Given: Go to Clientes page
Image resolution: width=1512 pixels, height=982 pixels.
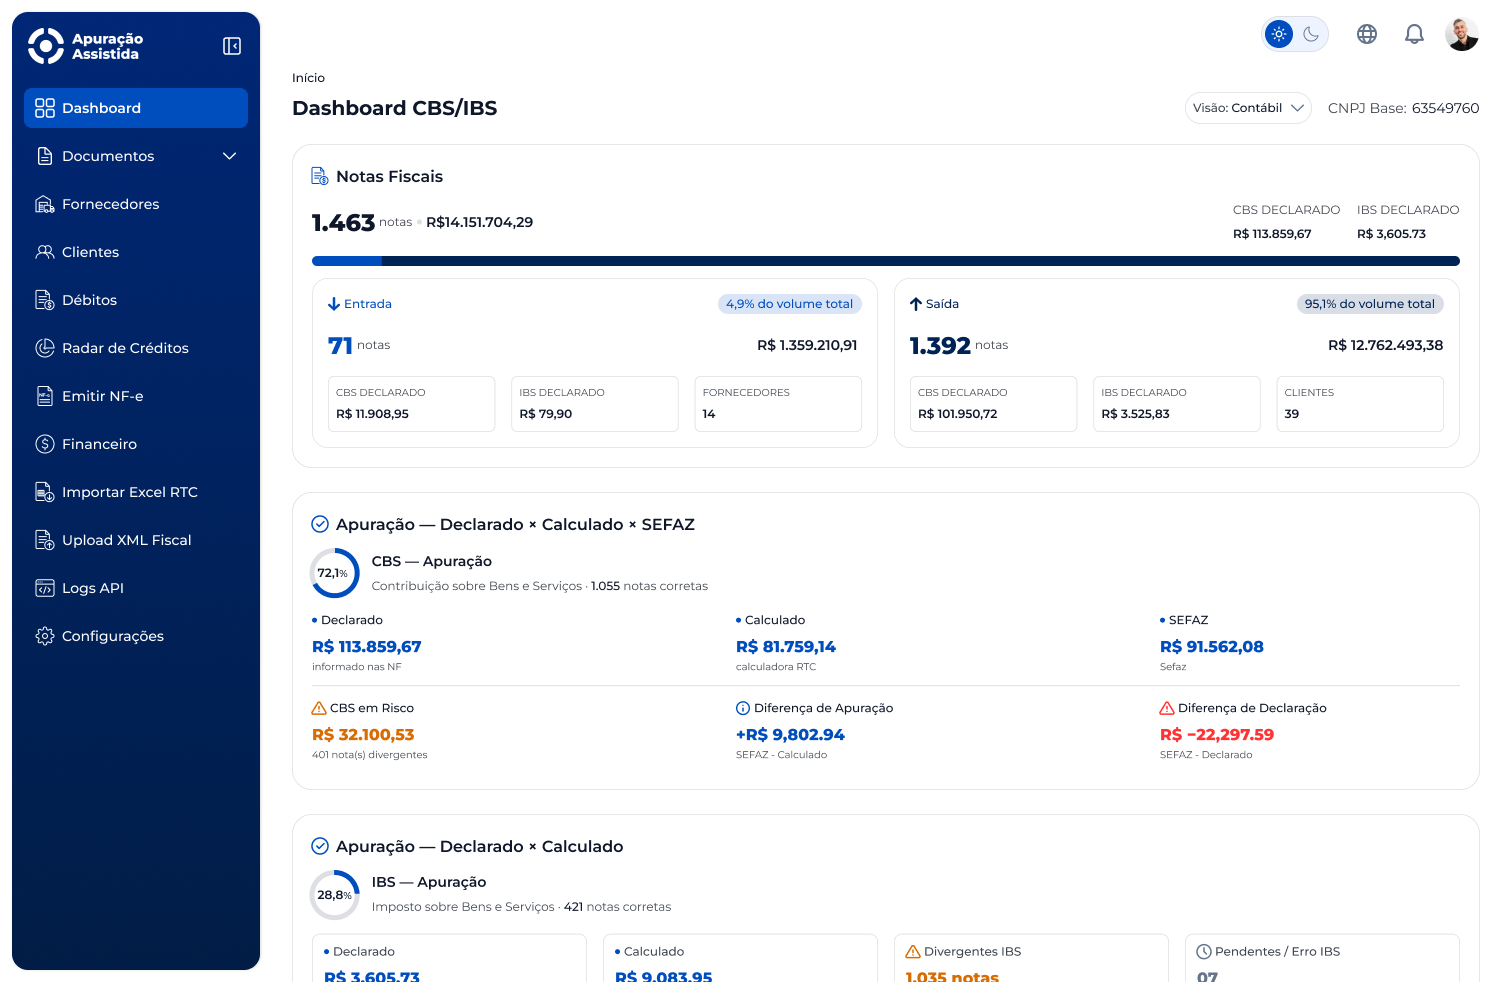Looking at the screenshot, I should pyautogui.click(x=136, y=252).
